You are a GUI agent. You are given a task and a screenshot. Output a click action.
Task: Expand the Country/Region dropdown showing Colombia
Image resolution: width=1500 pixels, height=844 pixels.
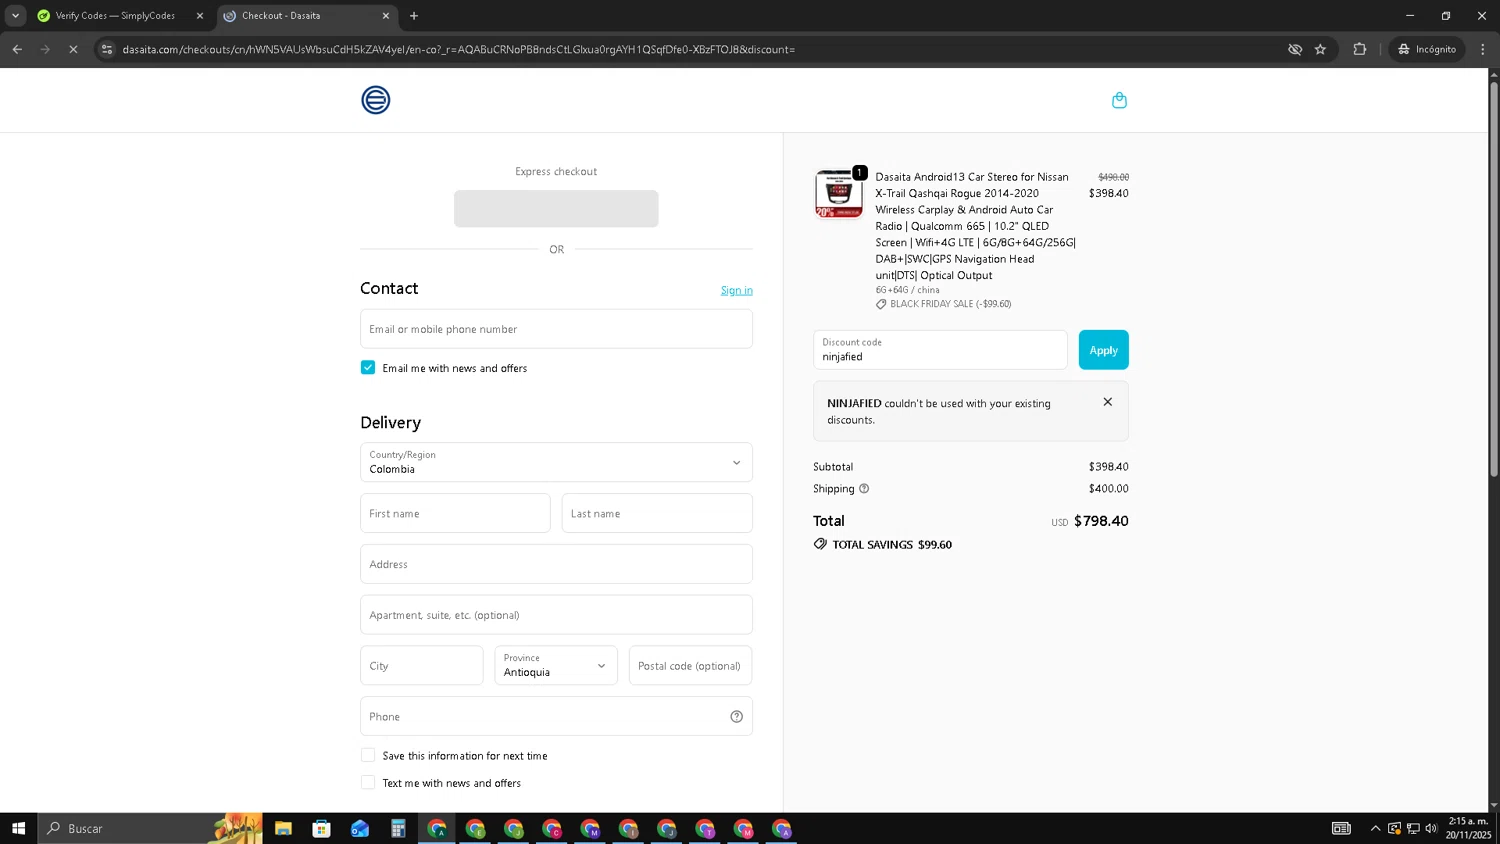(x=556, y=462)
